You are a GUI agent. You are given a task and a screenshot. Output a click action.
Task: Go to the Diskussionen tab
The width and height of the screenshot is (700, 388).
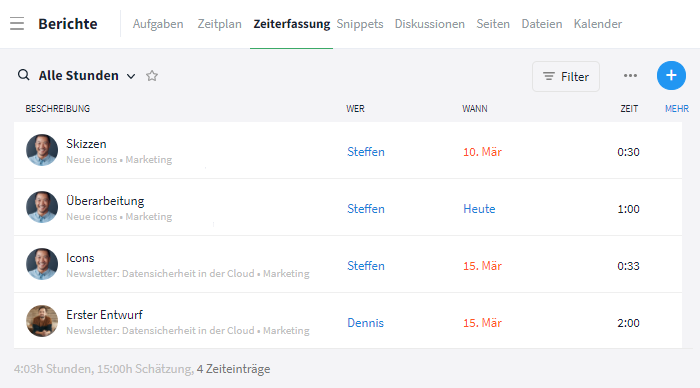tap(429, 24)
